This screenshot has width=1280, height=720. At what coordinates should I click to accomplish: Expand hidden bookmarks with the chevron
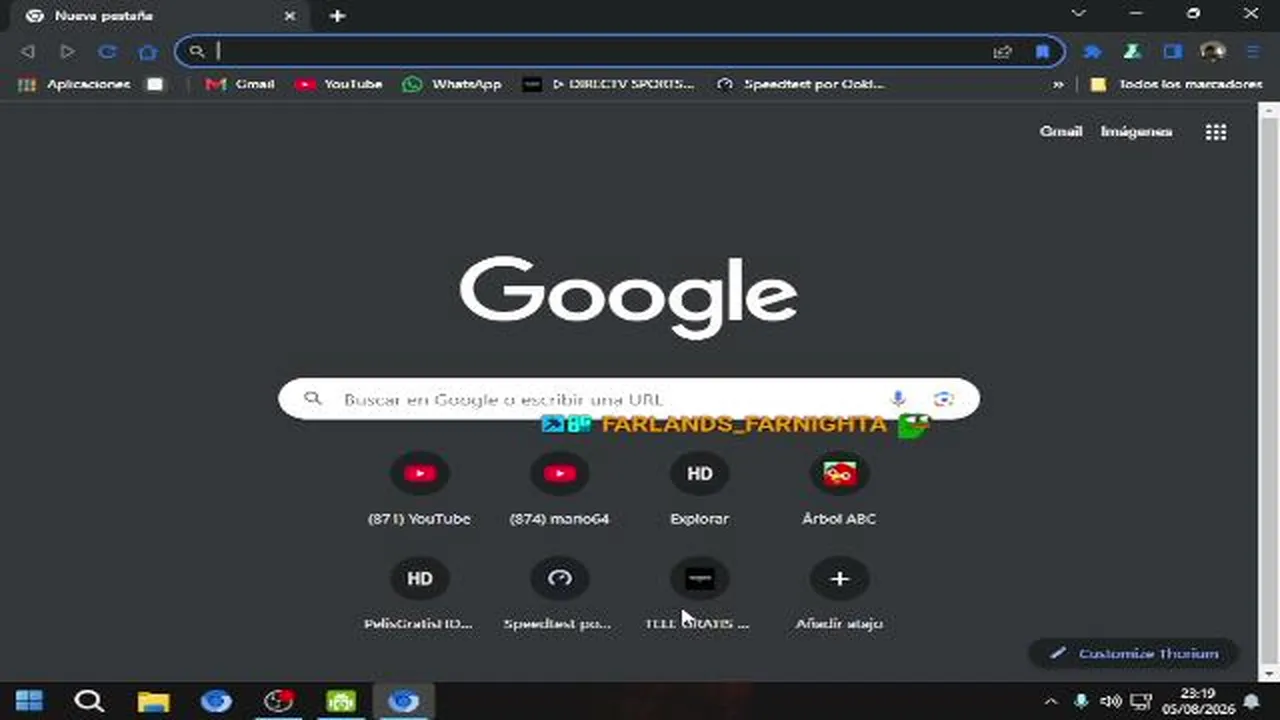pyautogui.click(x=1058, y=85)
